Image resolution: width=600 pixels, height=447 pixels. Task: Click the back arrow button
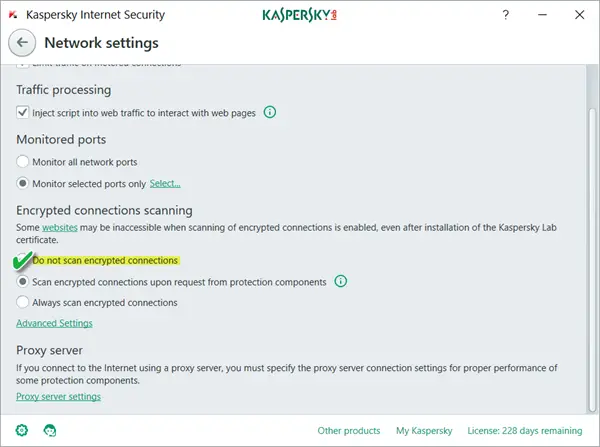(22, 43)
